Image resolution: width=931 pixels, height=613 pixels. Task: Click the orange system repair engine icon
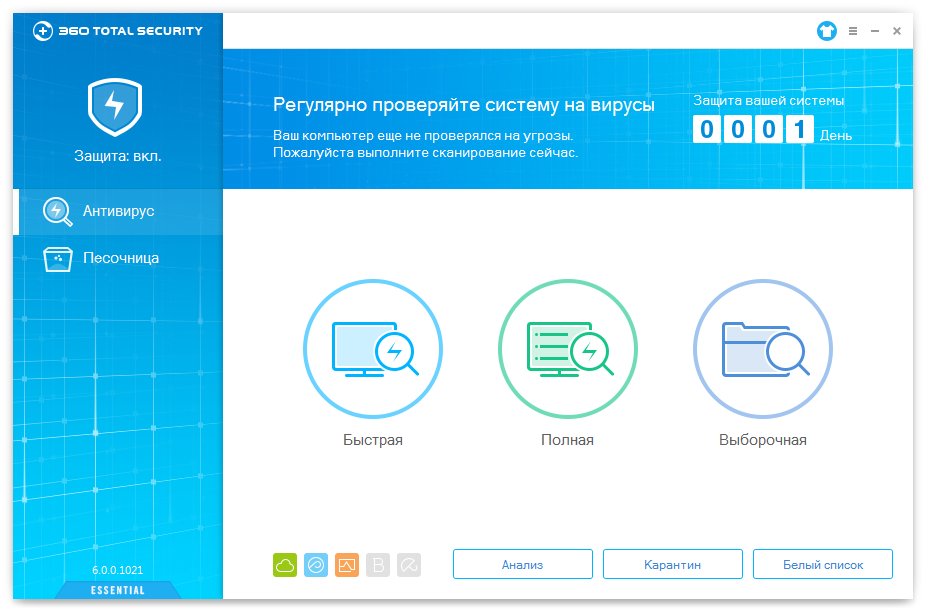point(347,565)
